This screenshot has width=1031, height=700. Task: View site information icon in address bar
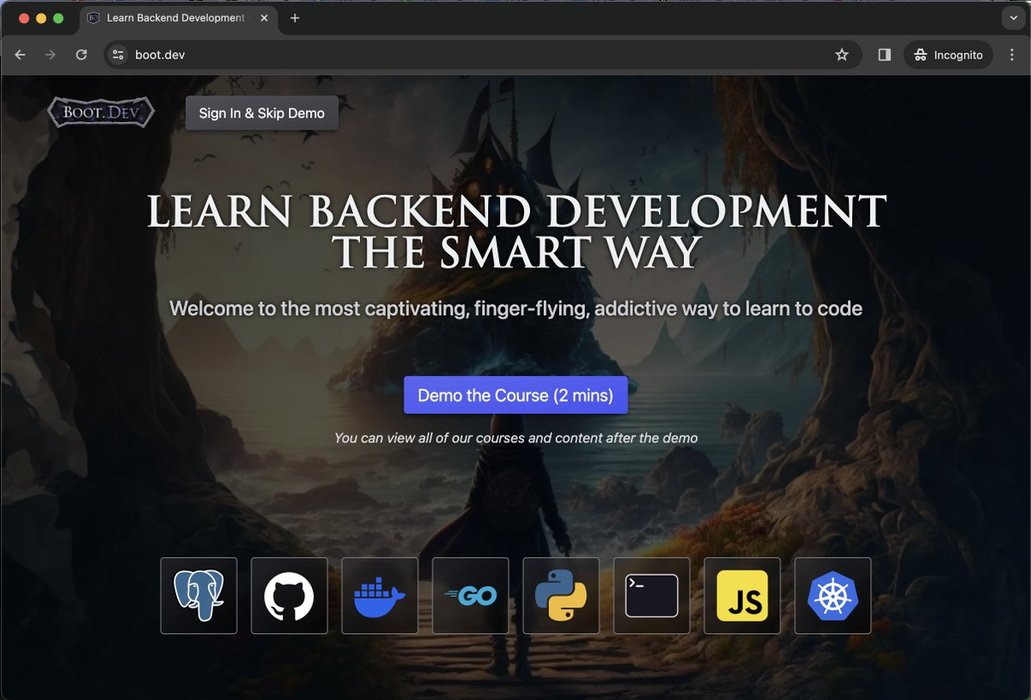[x=118, y=55]
